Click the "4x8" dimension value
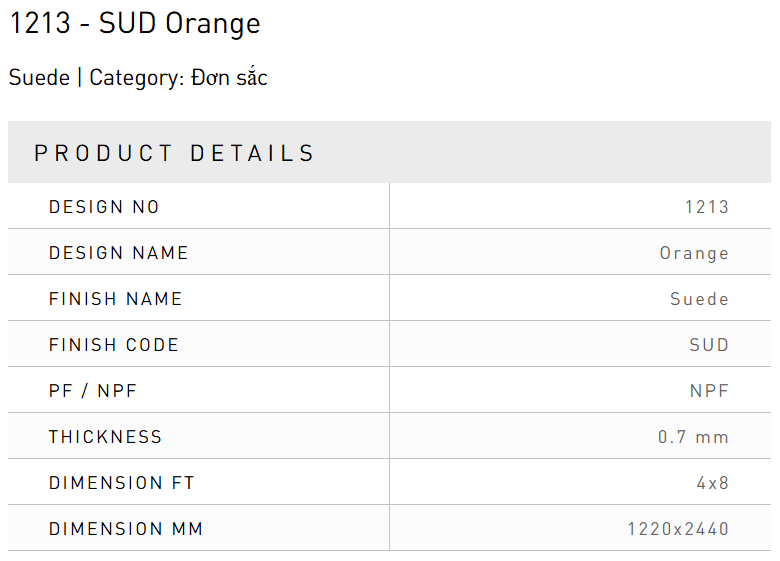The image size is (780, 561). click(x=713, y=483)
